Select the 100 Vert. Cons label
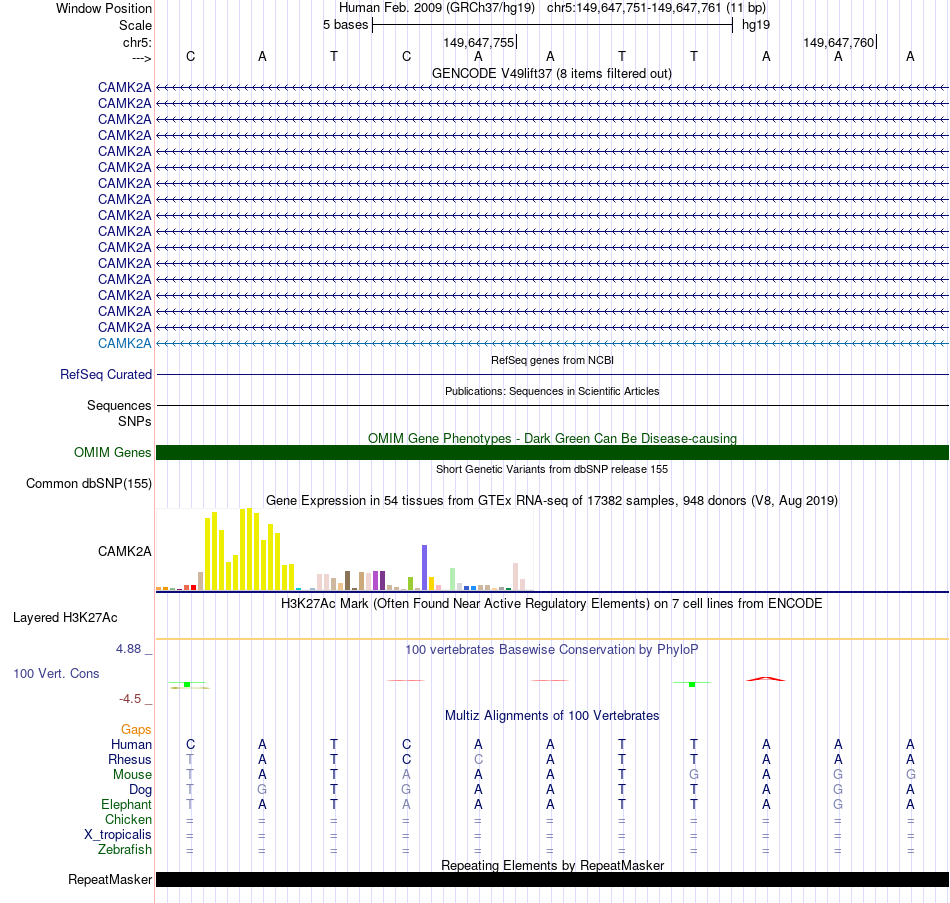The image size is (950, 903). [x=56, y=673]
